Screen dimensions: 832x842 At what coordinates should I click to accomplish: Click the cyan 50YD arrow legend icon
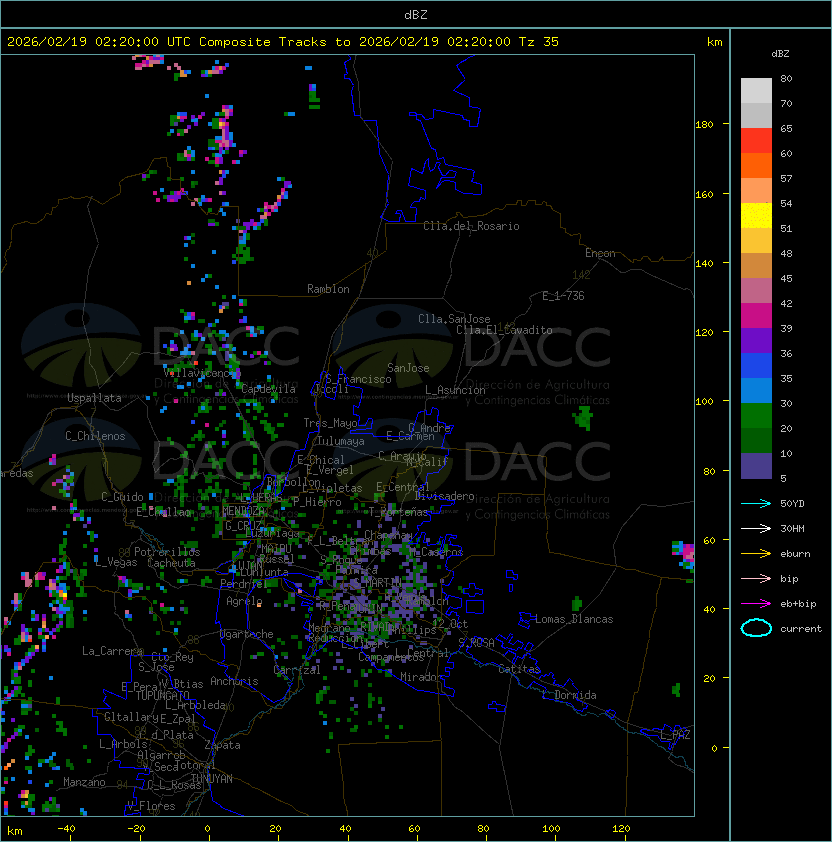756,503
